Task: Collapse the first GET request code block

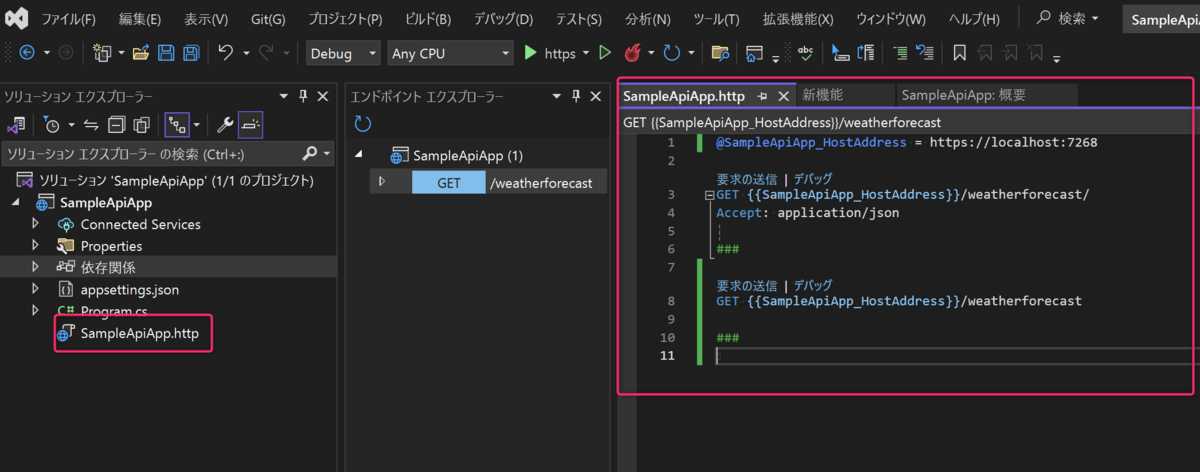Action: (x=710, y=195)
